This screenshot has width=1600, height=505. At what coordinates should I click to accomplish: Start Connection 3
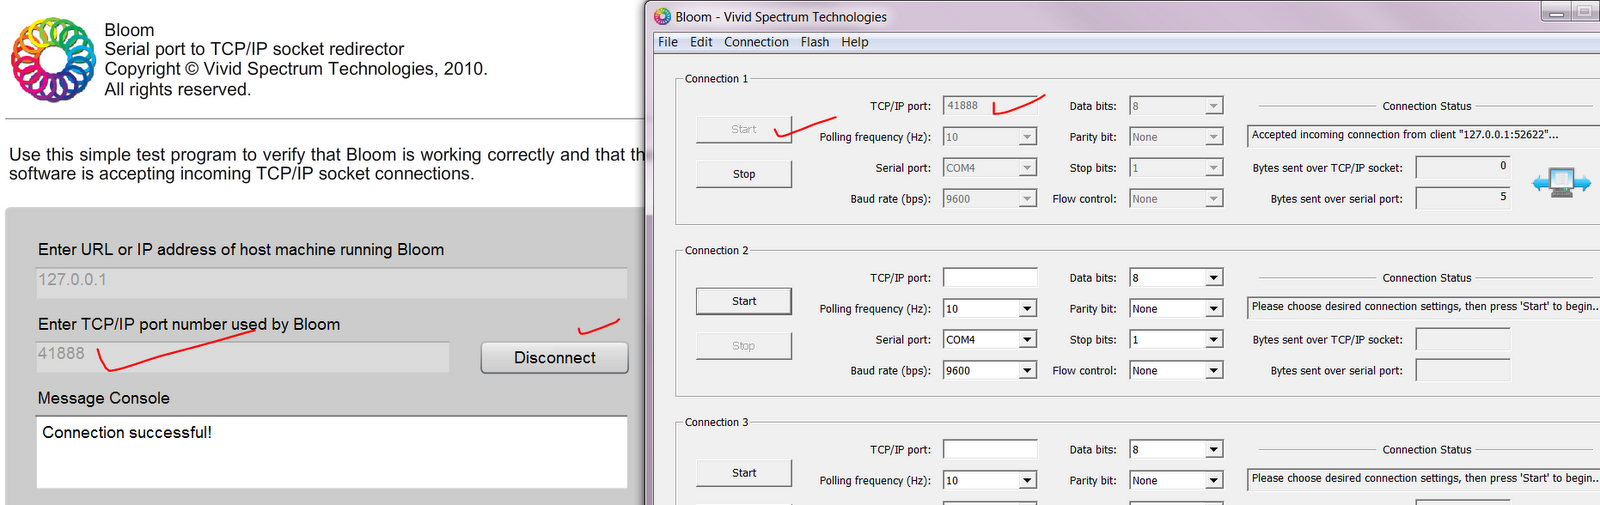pos(744,473)
